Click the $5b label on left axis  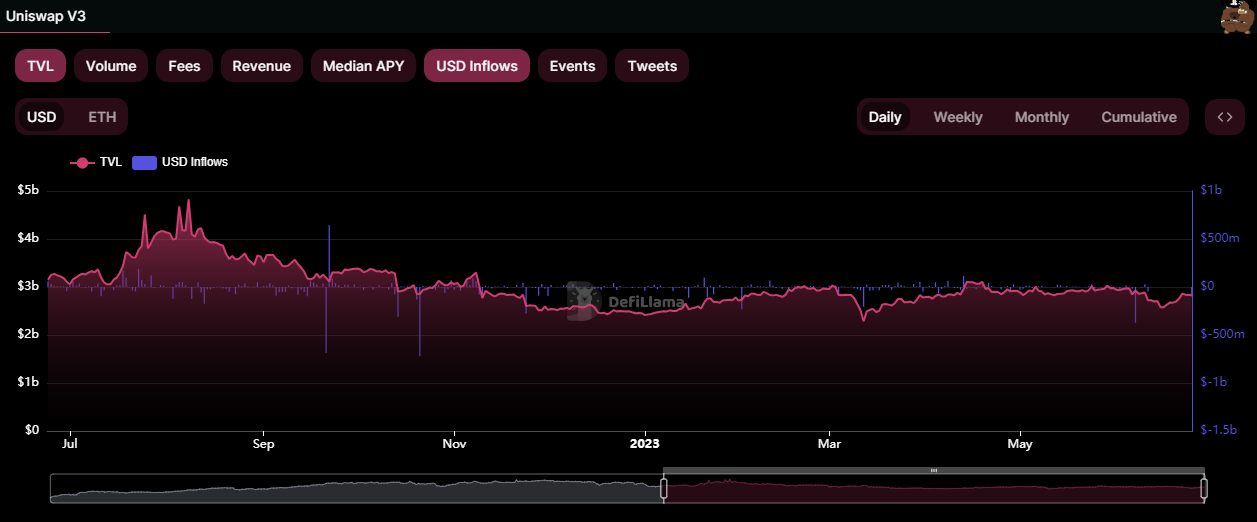[x=28, y=190]
